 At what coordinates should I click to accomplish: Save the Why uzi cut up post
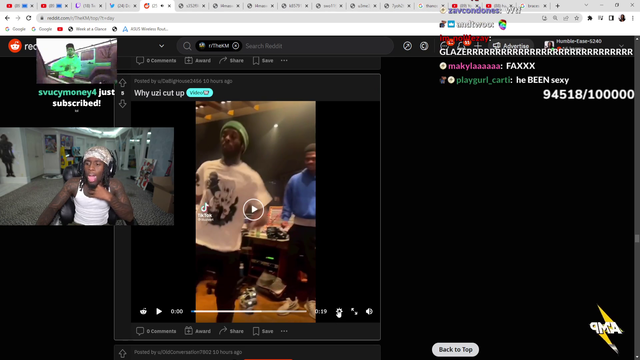click(x=263, y=331)
